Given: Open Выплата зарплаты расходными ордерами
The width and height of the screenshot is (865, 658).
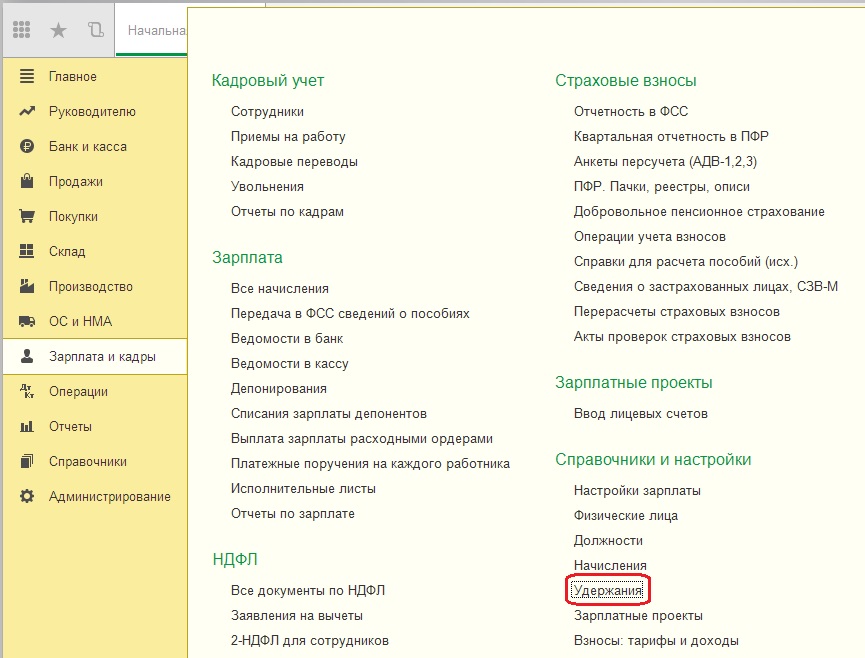Looking at the screenshot, I should 362,439.
